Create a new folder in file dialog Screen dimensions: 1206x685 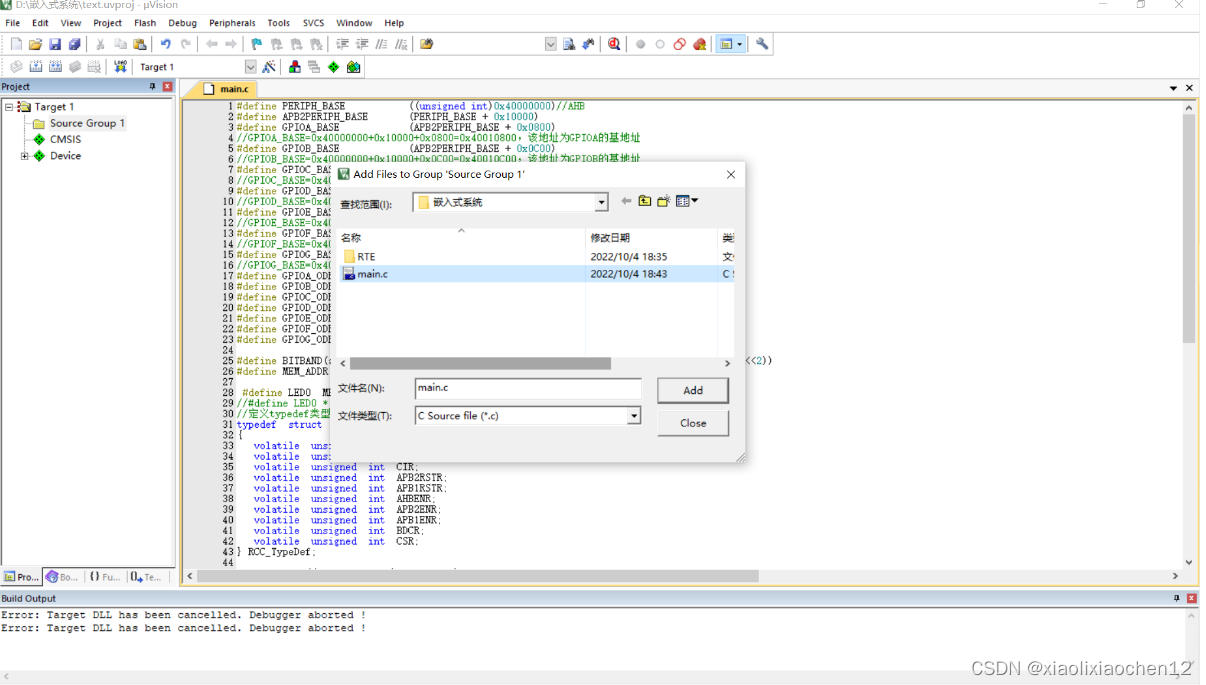[663, 201]
